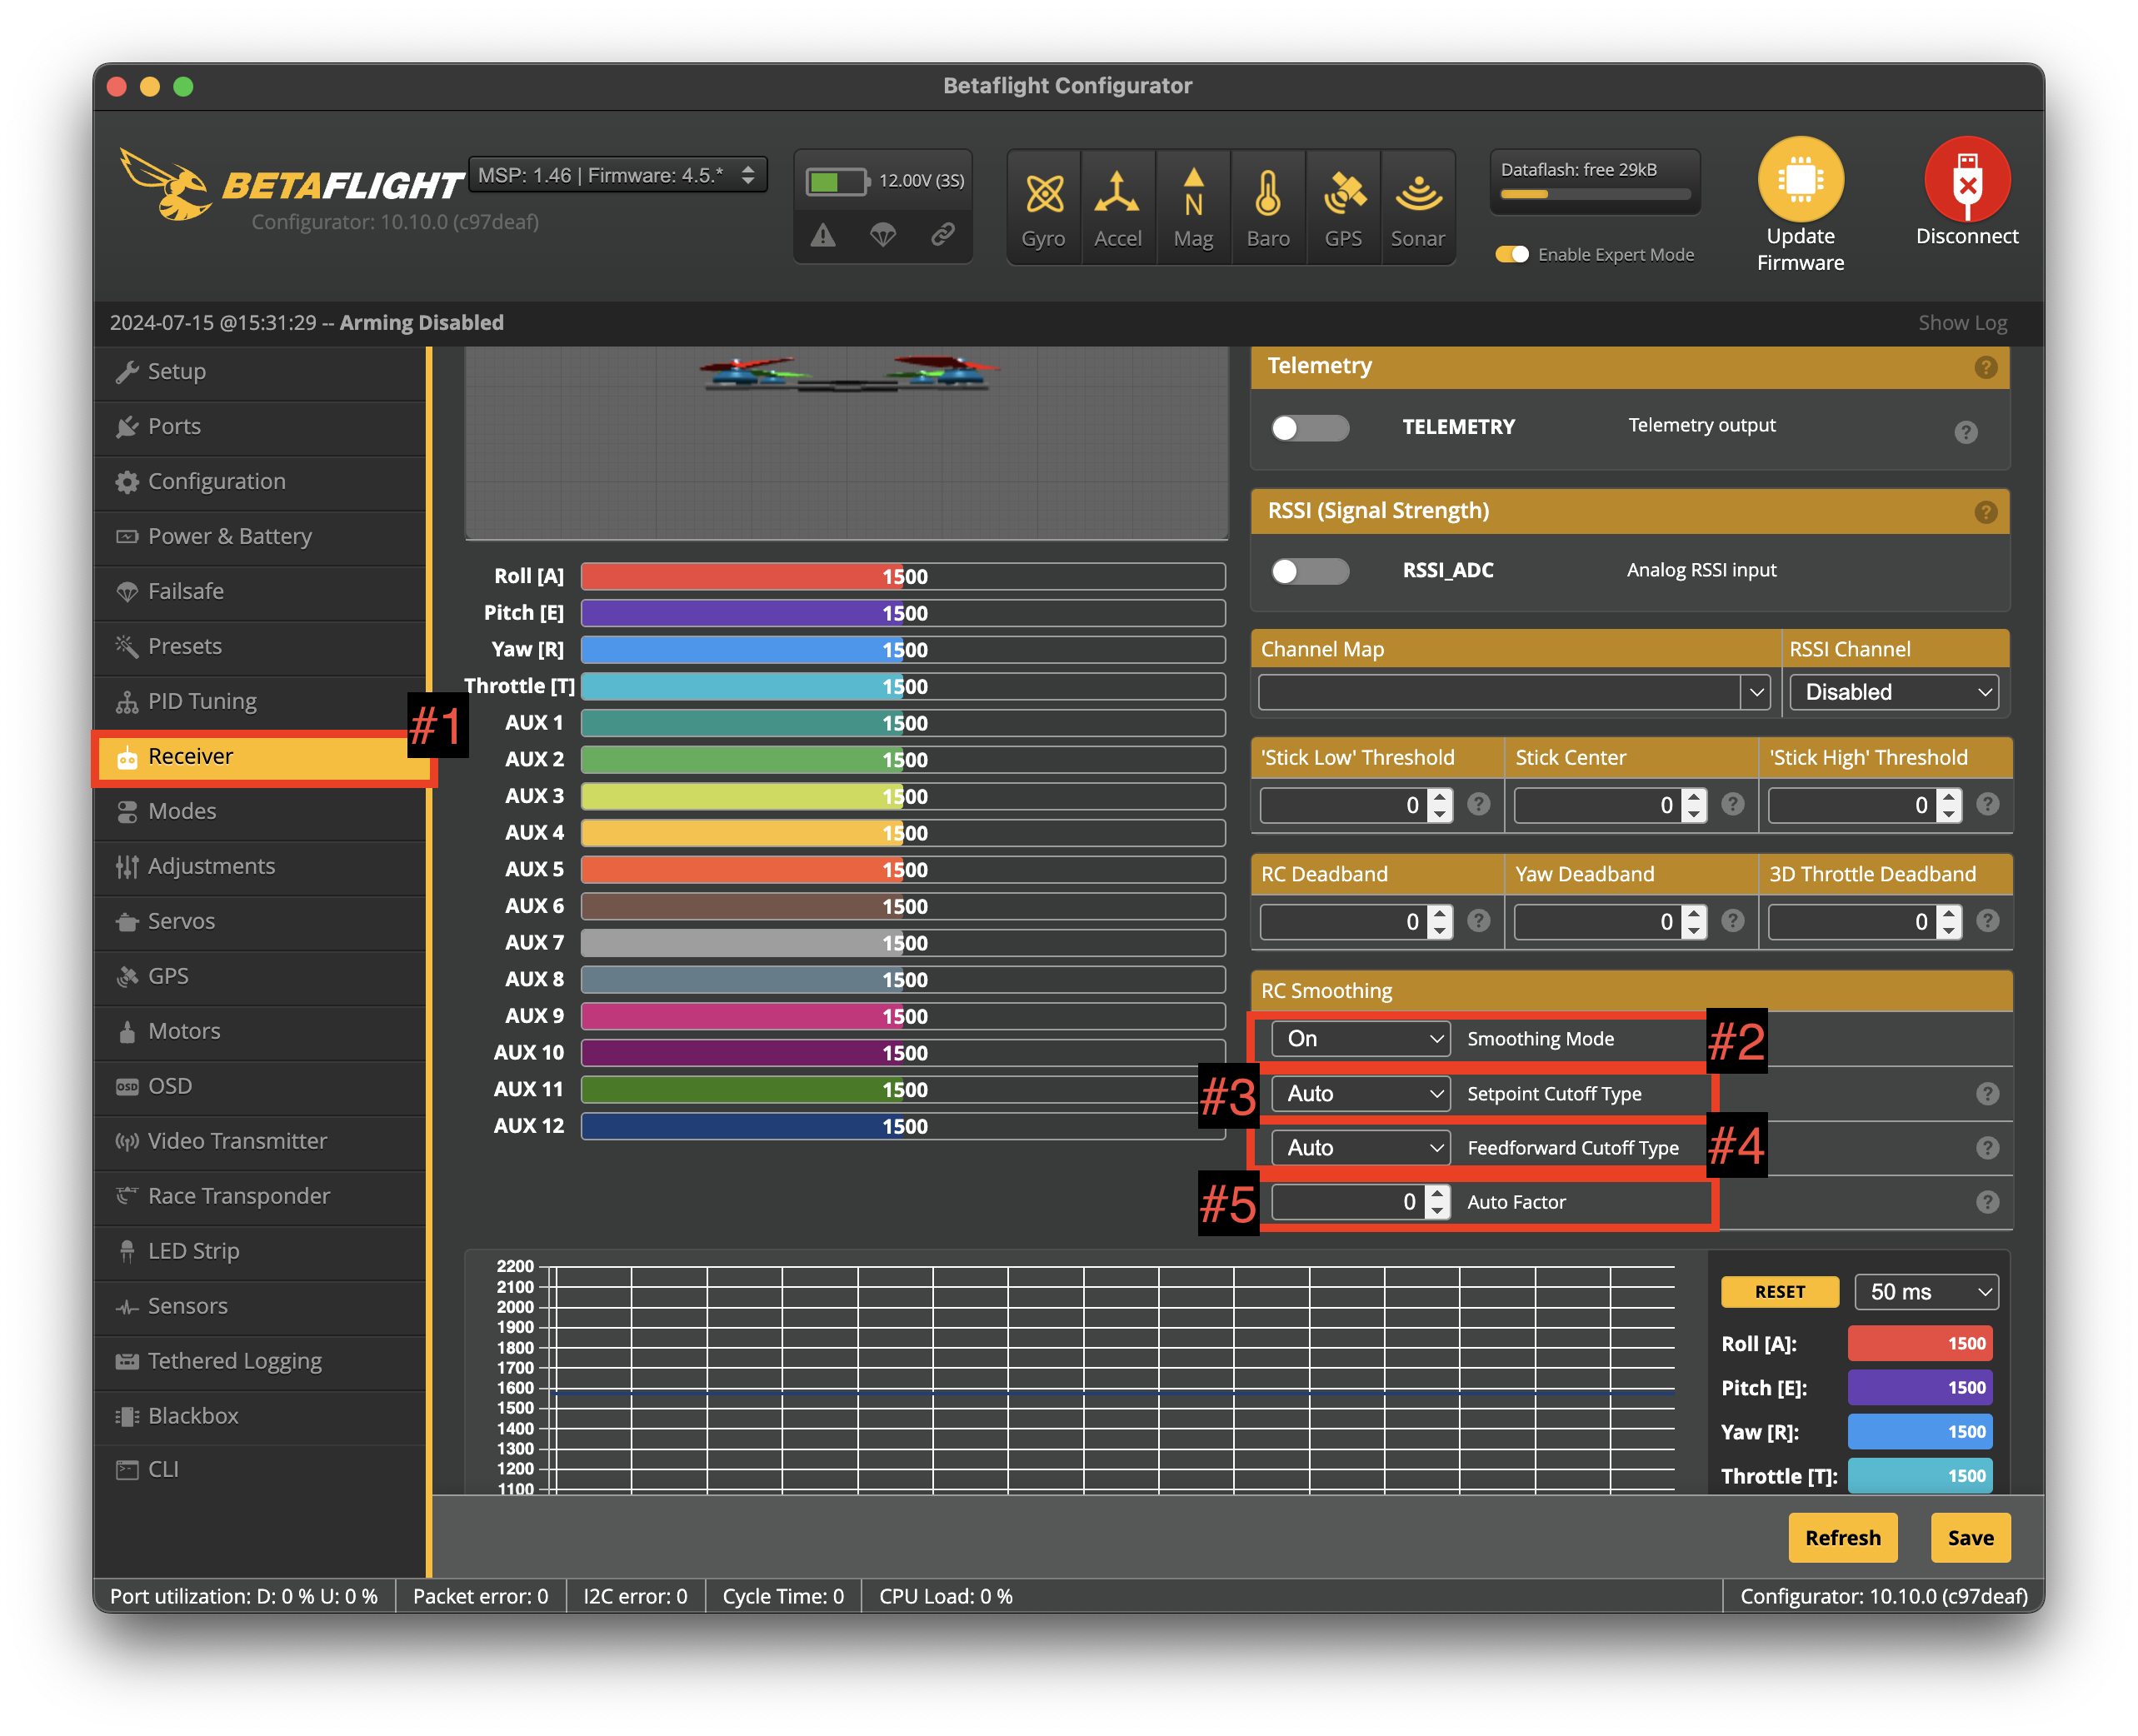Toggle the TELEMETRY feature switch
The image size is (2138, 1736).
1309,428
